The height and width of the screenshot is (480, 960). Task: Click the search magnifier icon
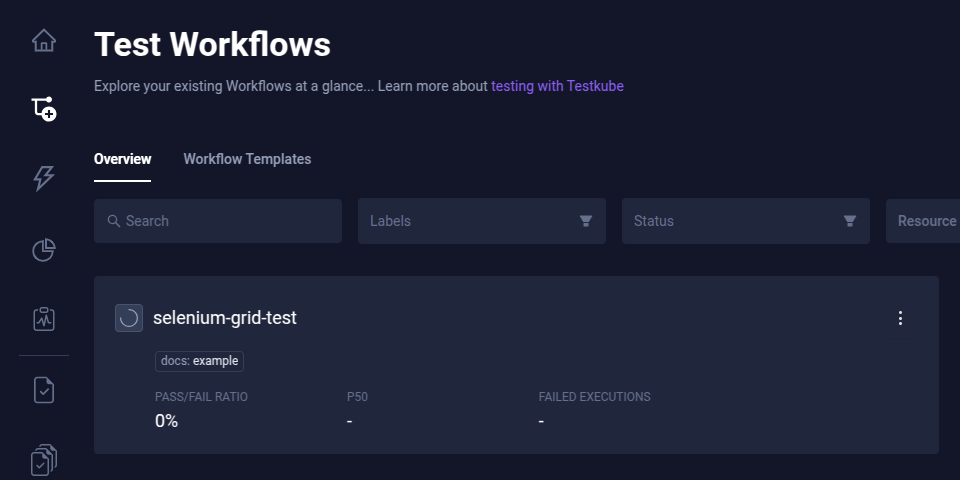pyautogui.click(x=113, y=221)
